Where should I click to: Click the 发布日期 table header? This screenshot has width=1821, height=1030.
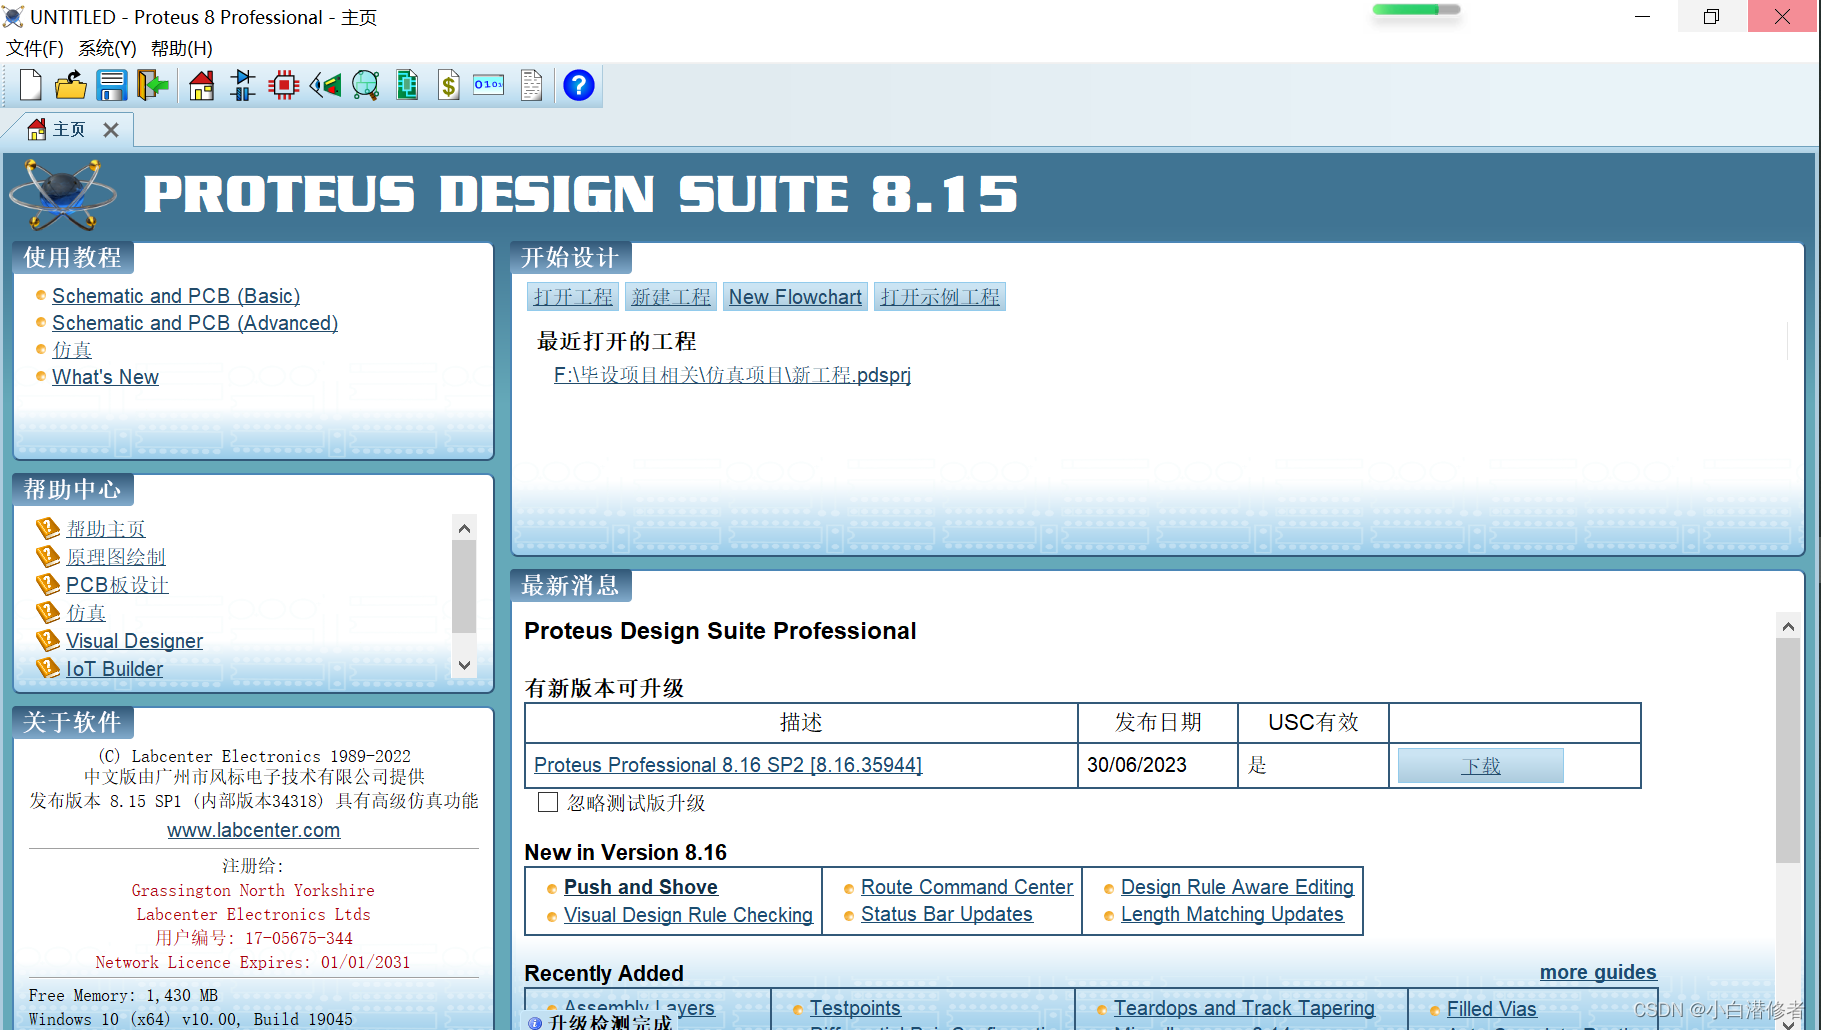[x=1157, y=722]
